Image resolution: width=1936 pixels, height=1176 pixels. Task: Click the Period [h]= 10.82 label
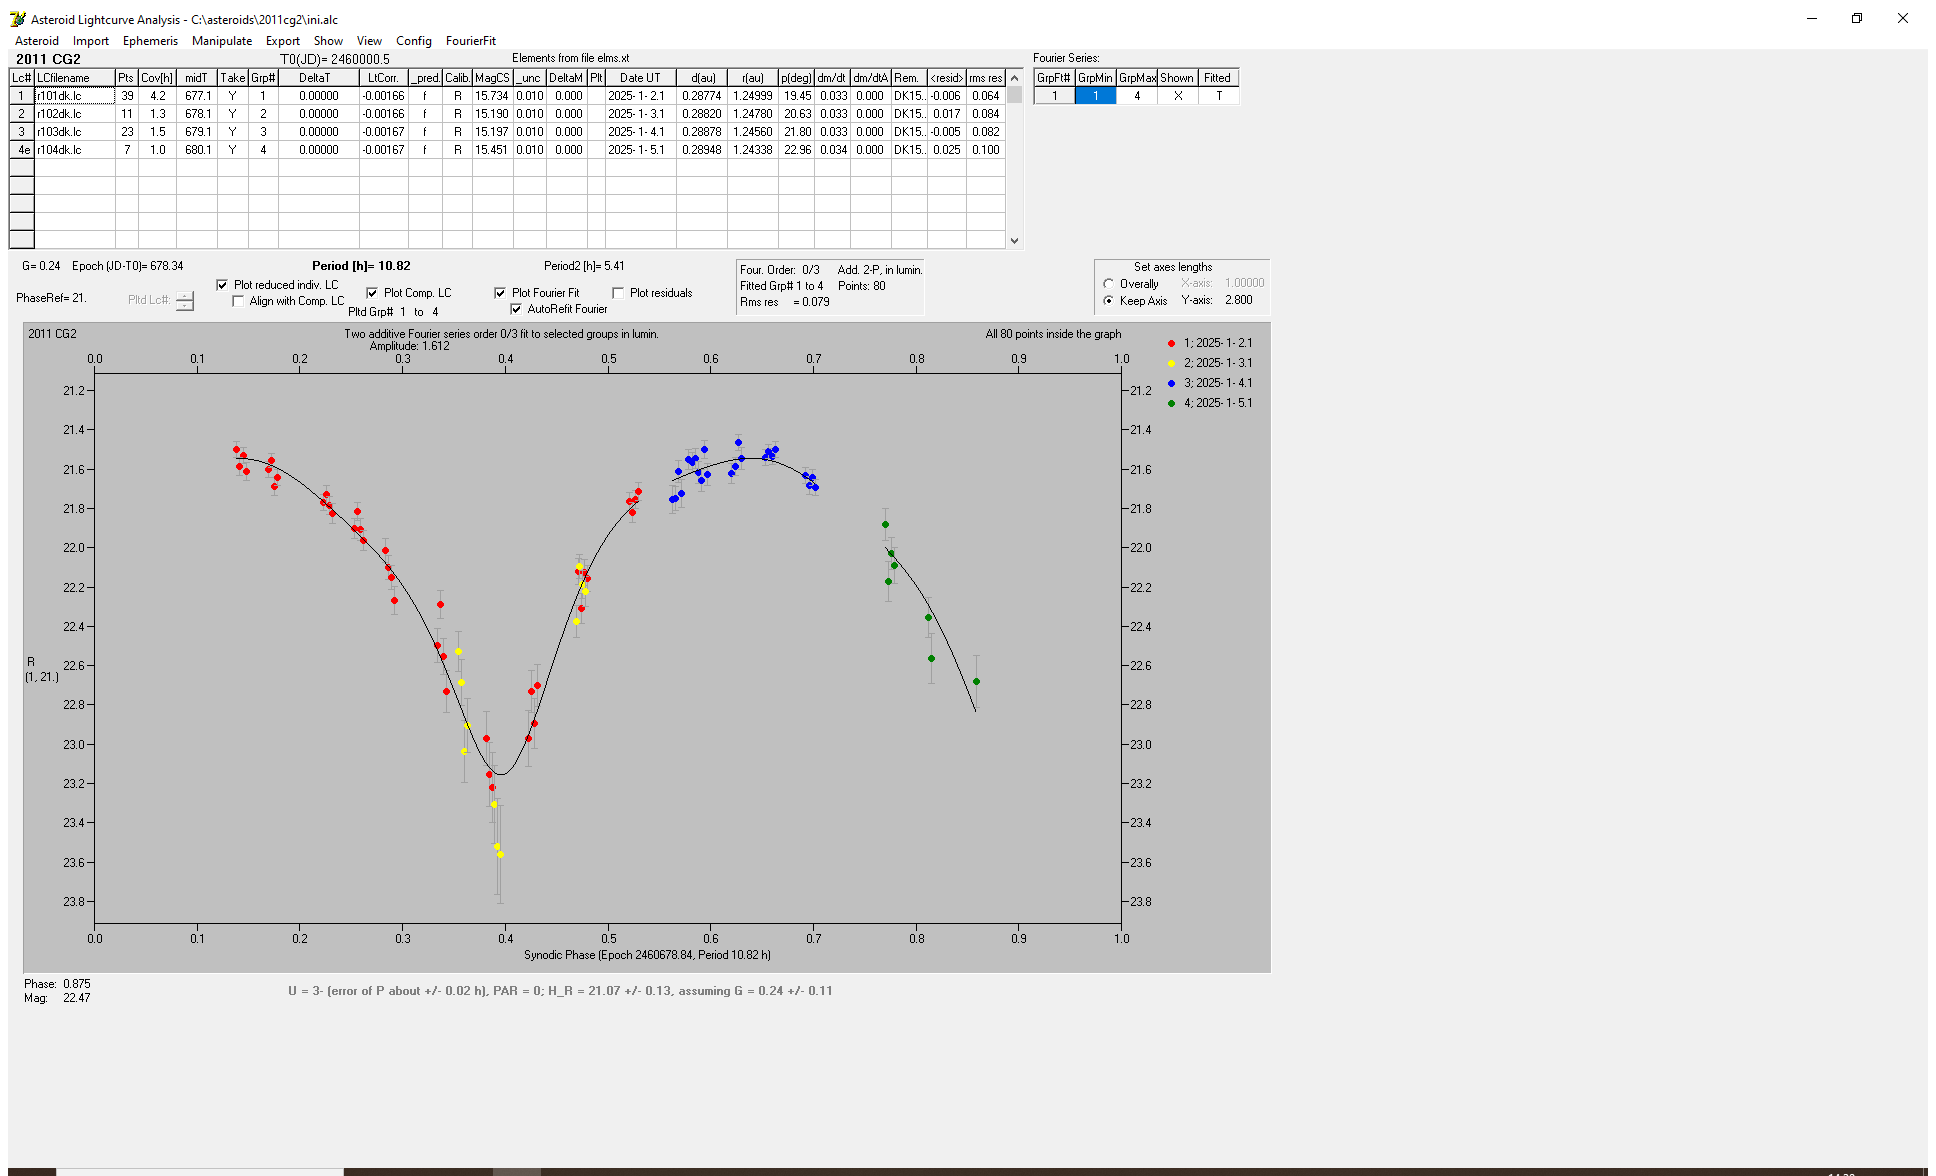click(361, 266)
